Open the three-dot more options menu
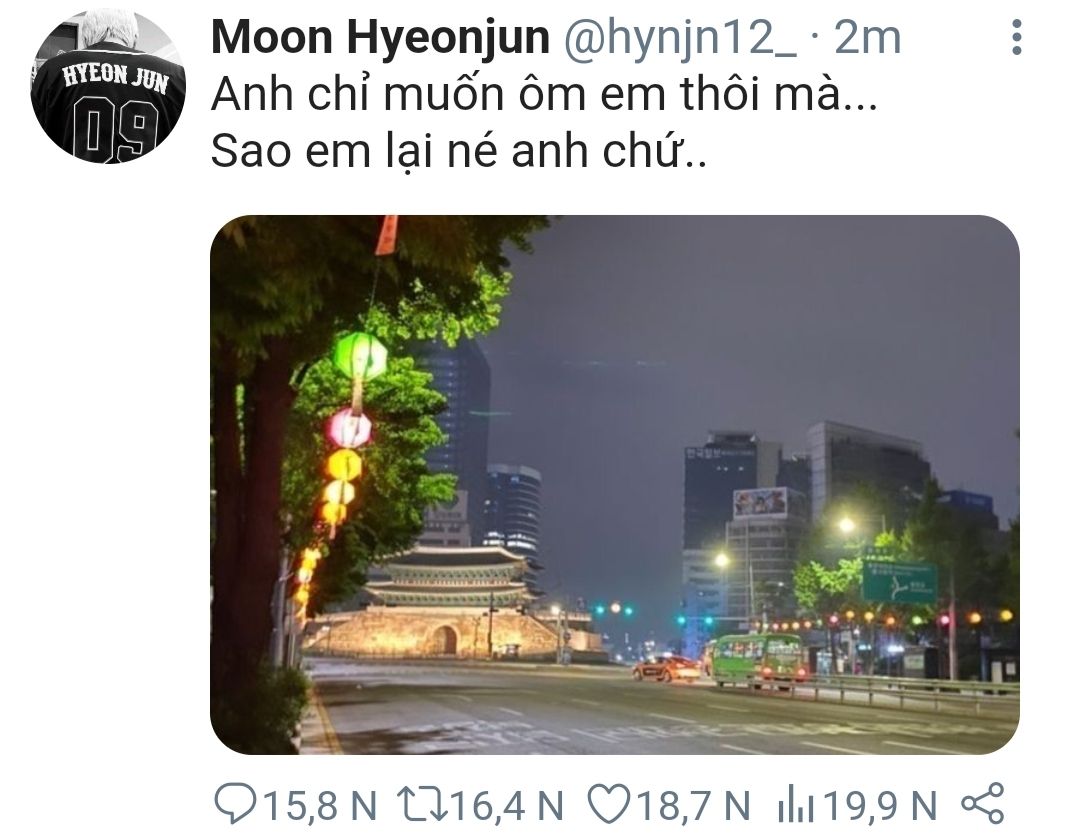 [x=1016, y=37]
